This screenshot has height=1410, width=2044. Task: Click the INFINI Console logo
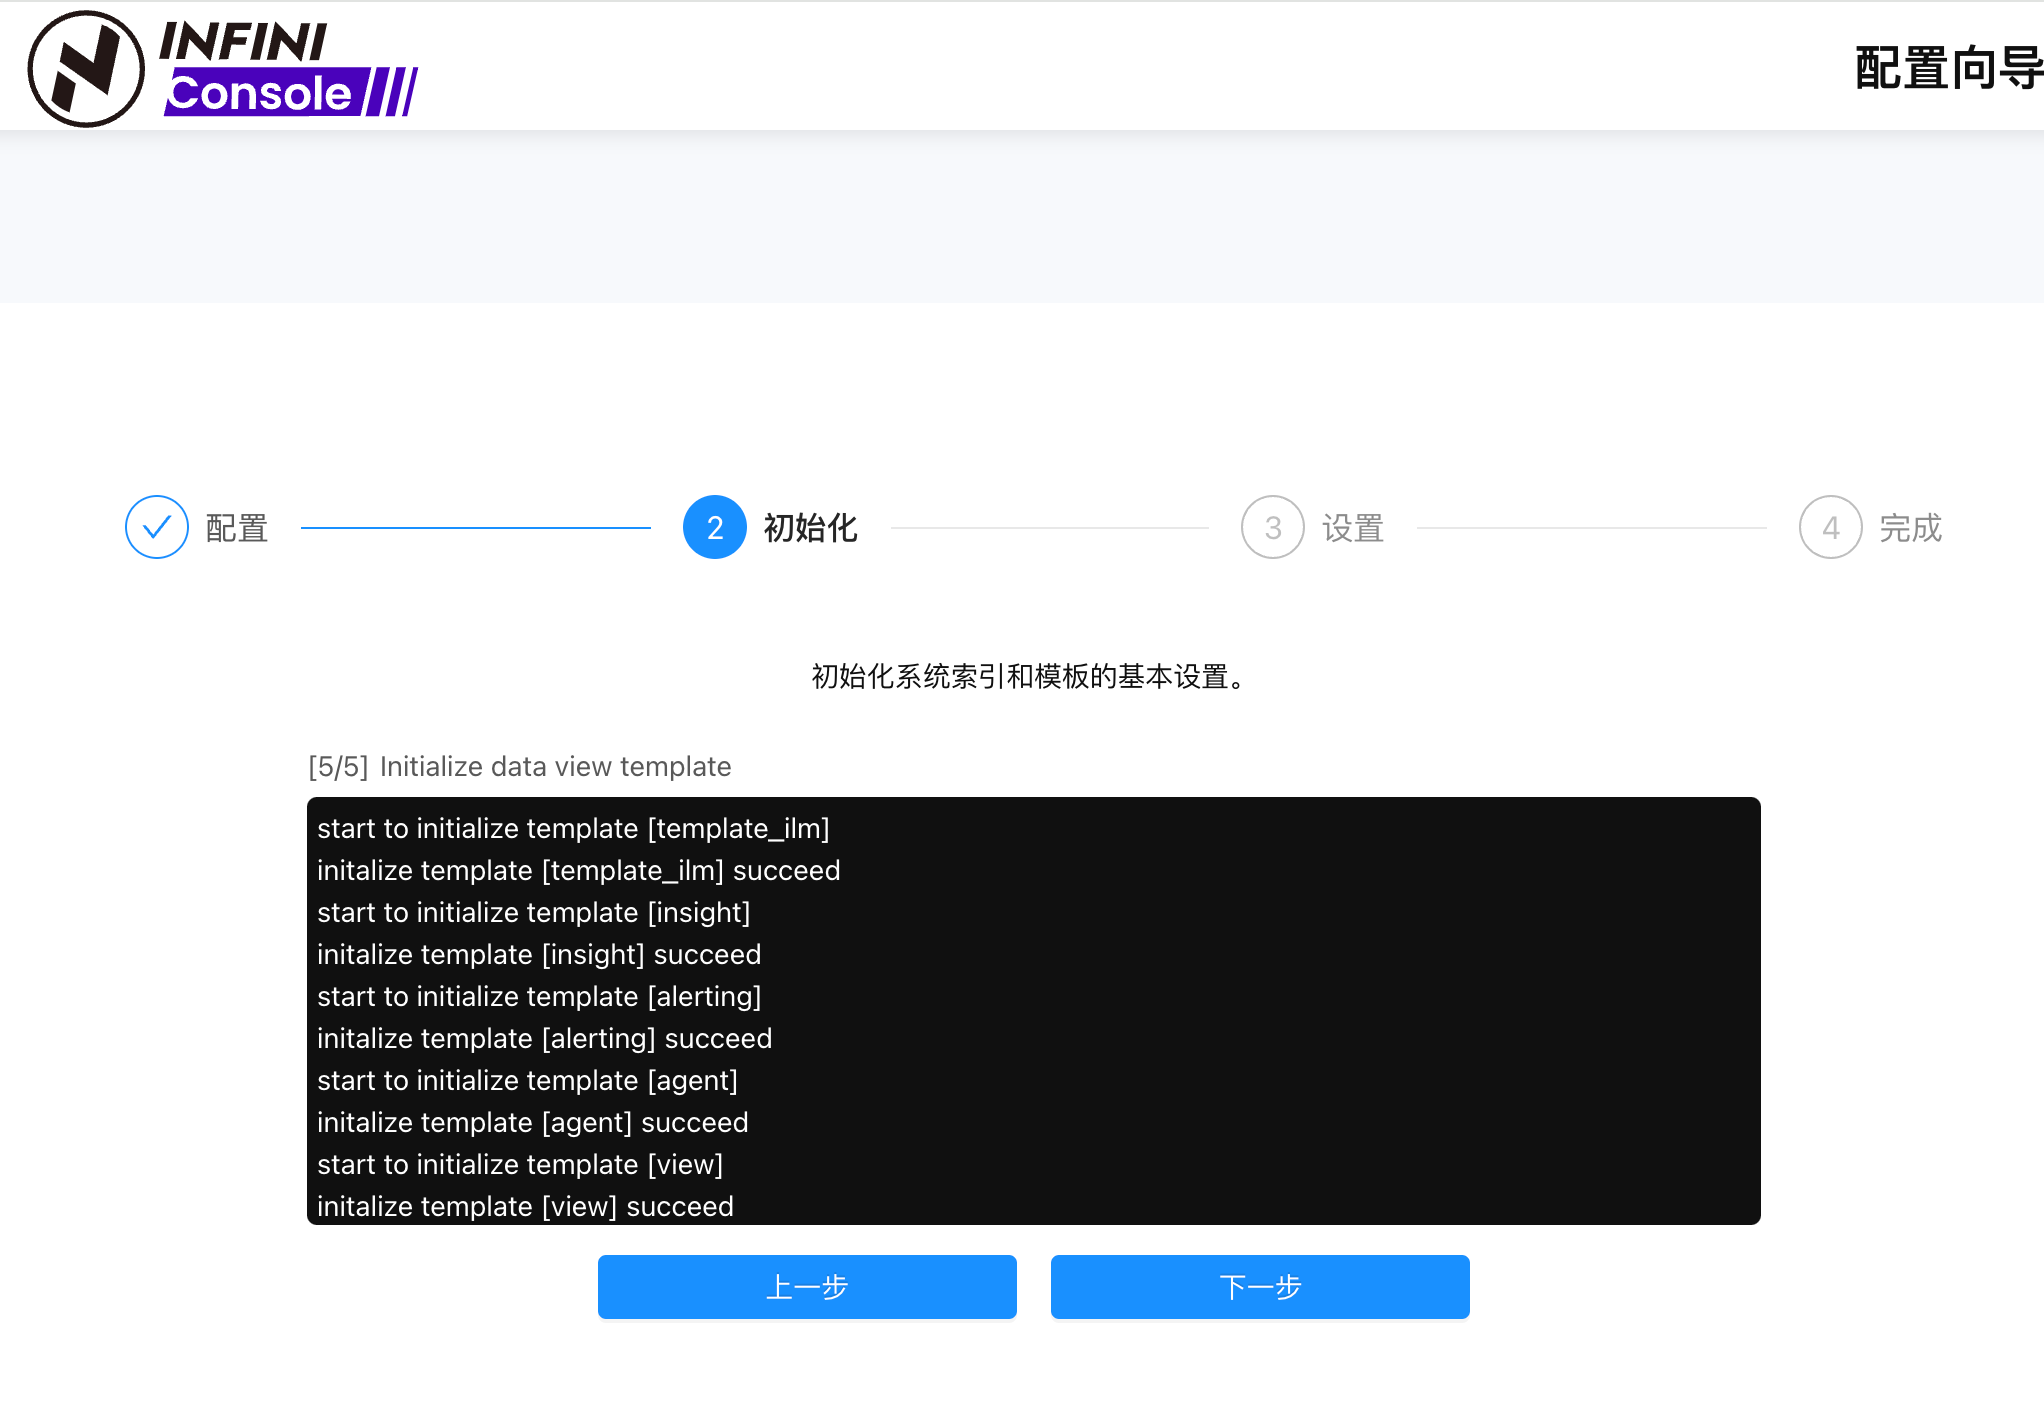pos(223,68)
